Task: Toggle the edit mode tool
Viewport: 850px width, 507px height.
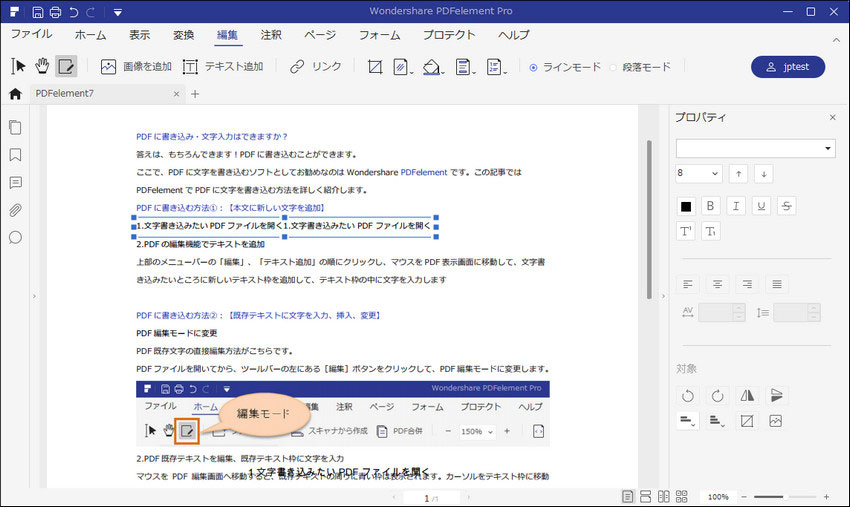Action: click(66, 66)
